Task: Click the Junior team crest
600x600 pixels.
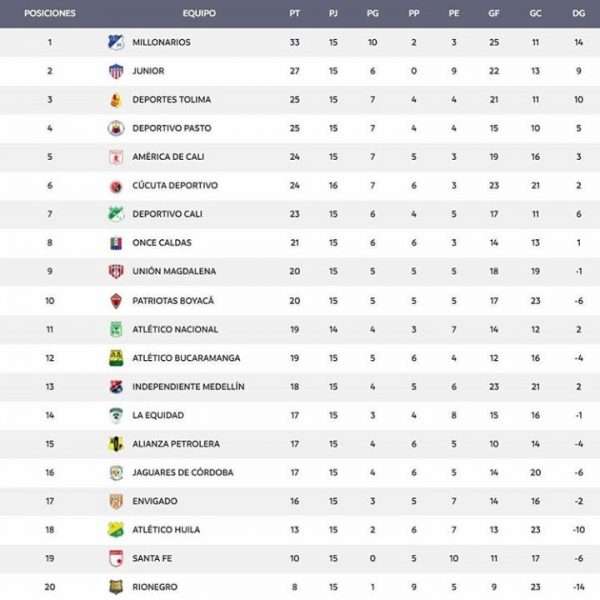Action: coord(116,71)
